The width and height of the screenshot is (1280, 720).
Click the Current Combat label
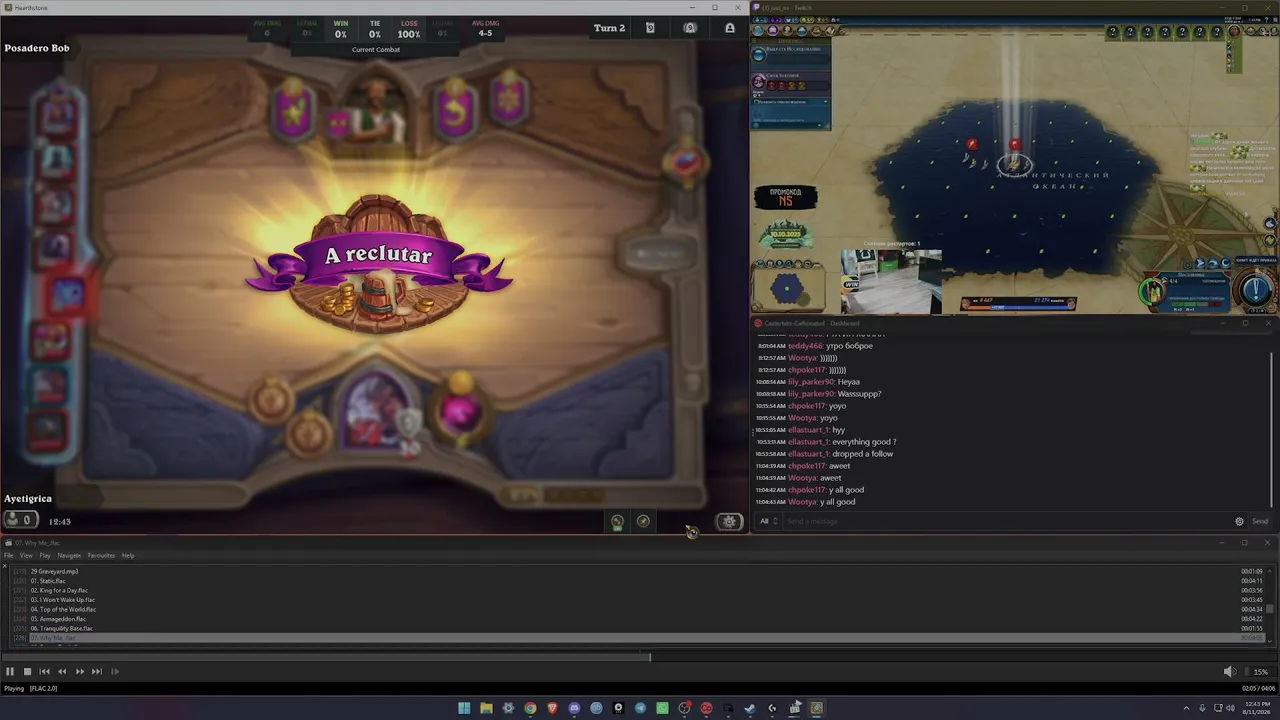(376, 50)
